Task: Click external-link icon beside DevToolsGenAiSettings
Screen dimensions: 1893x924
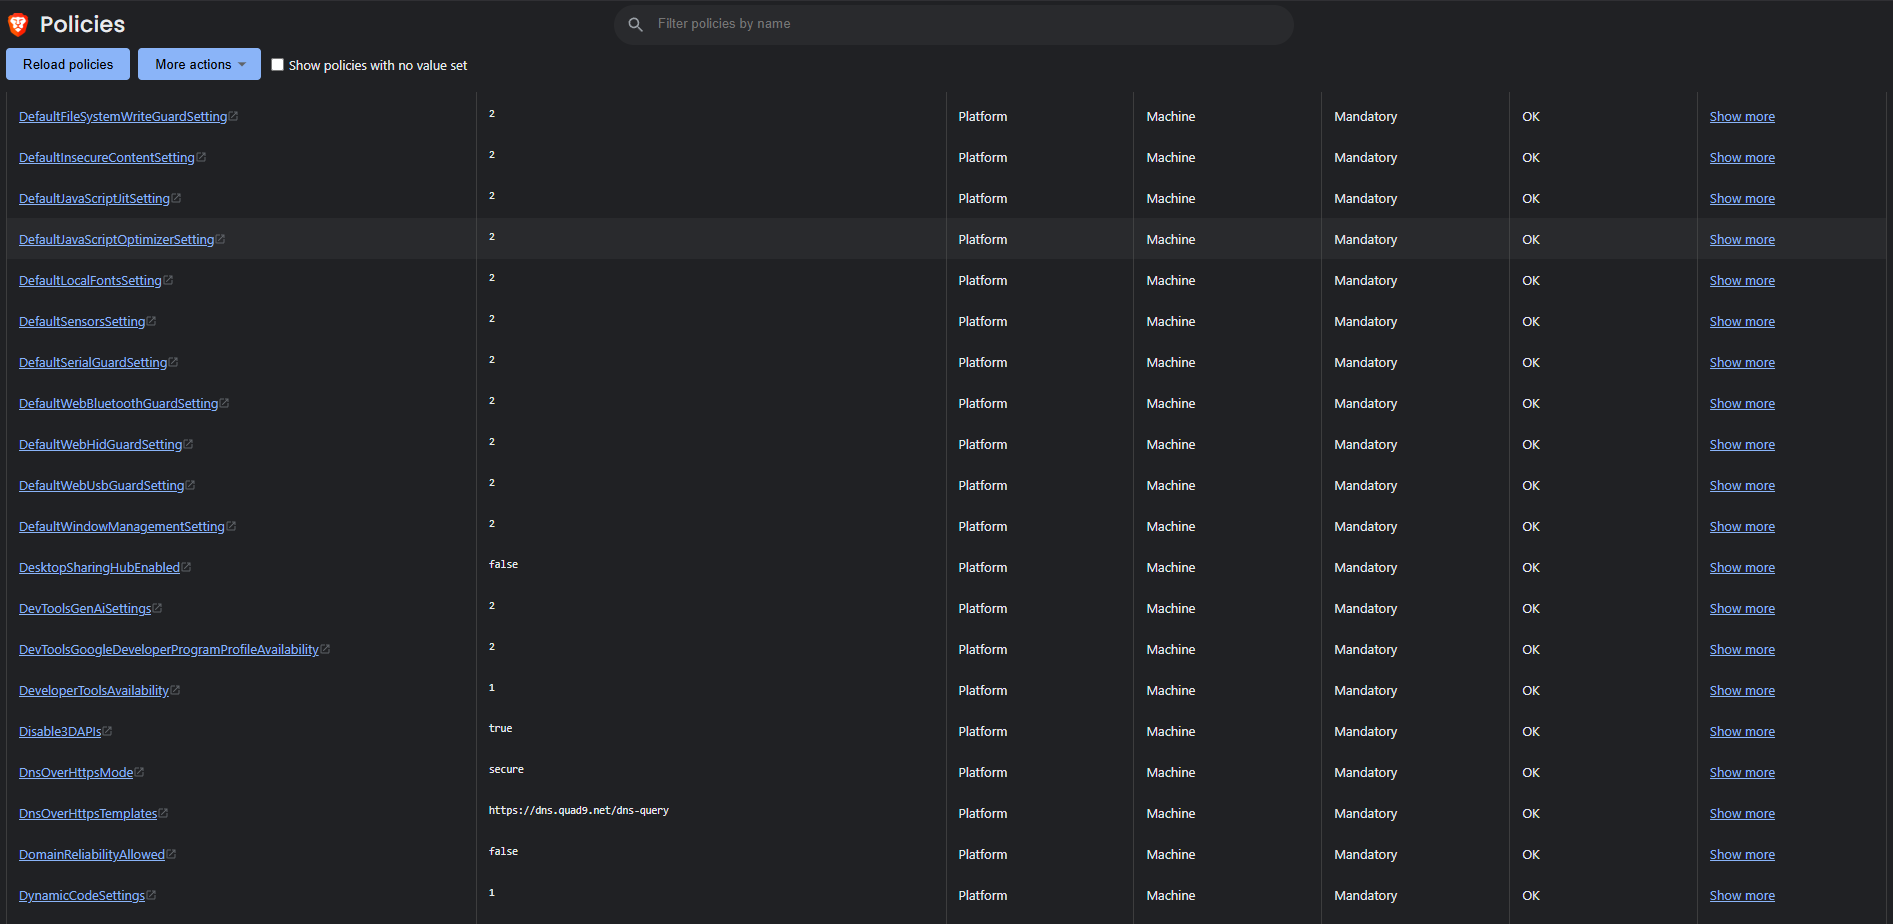Action: point(157,609)
